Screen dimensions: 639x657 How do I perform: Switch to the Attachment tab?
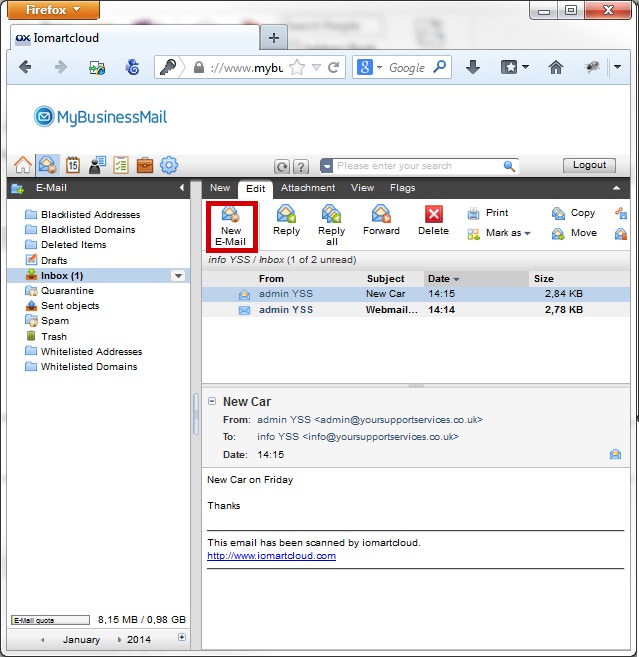point(308,188)
